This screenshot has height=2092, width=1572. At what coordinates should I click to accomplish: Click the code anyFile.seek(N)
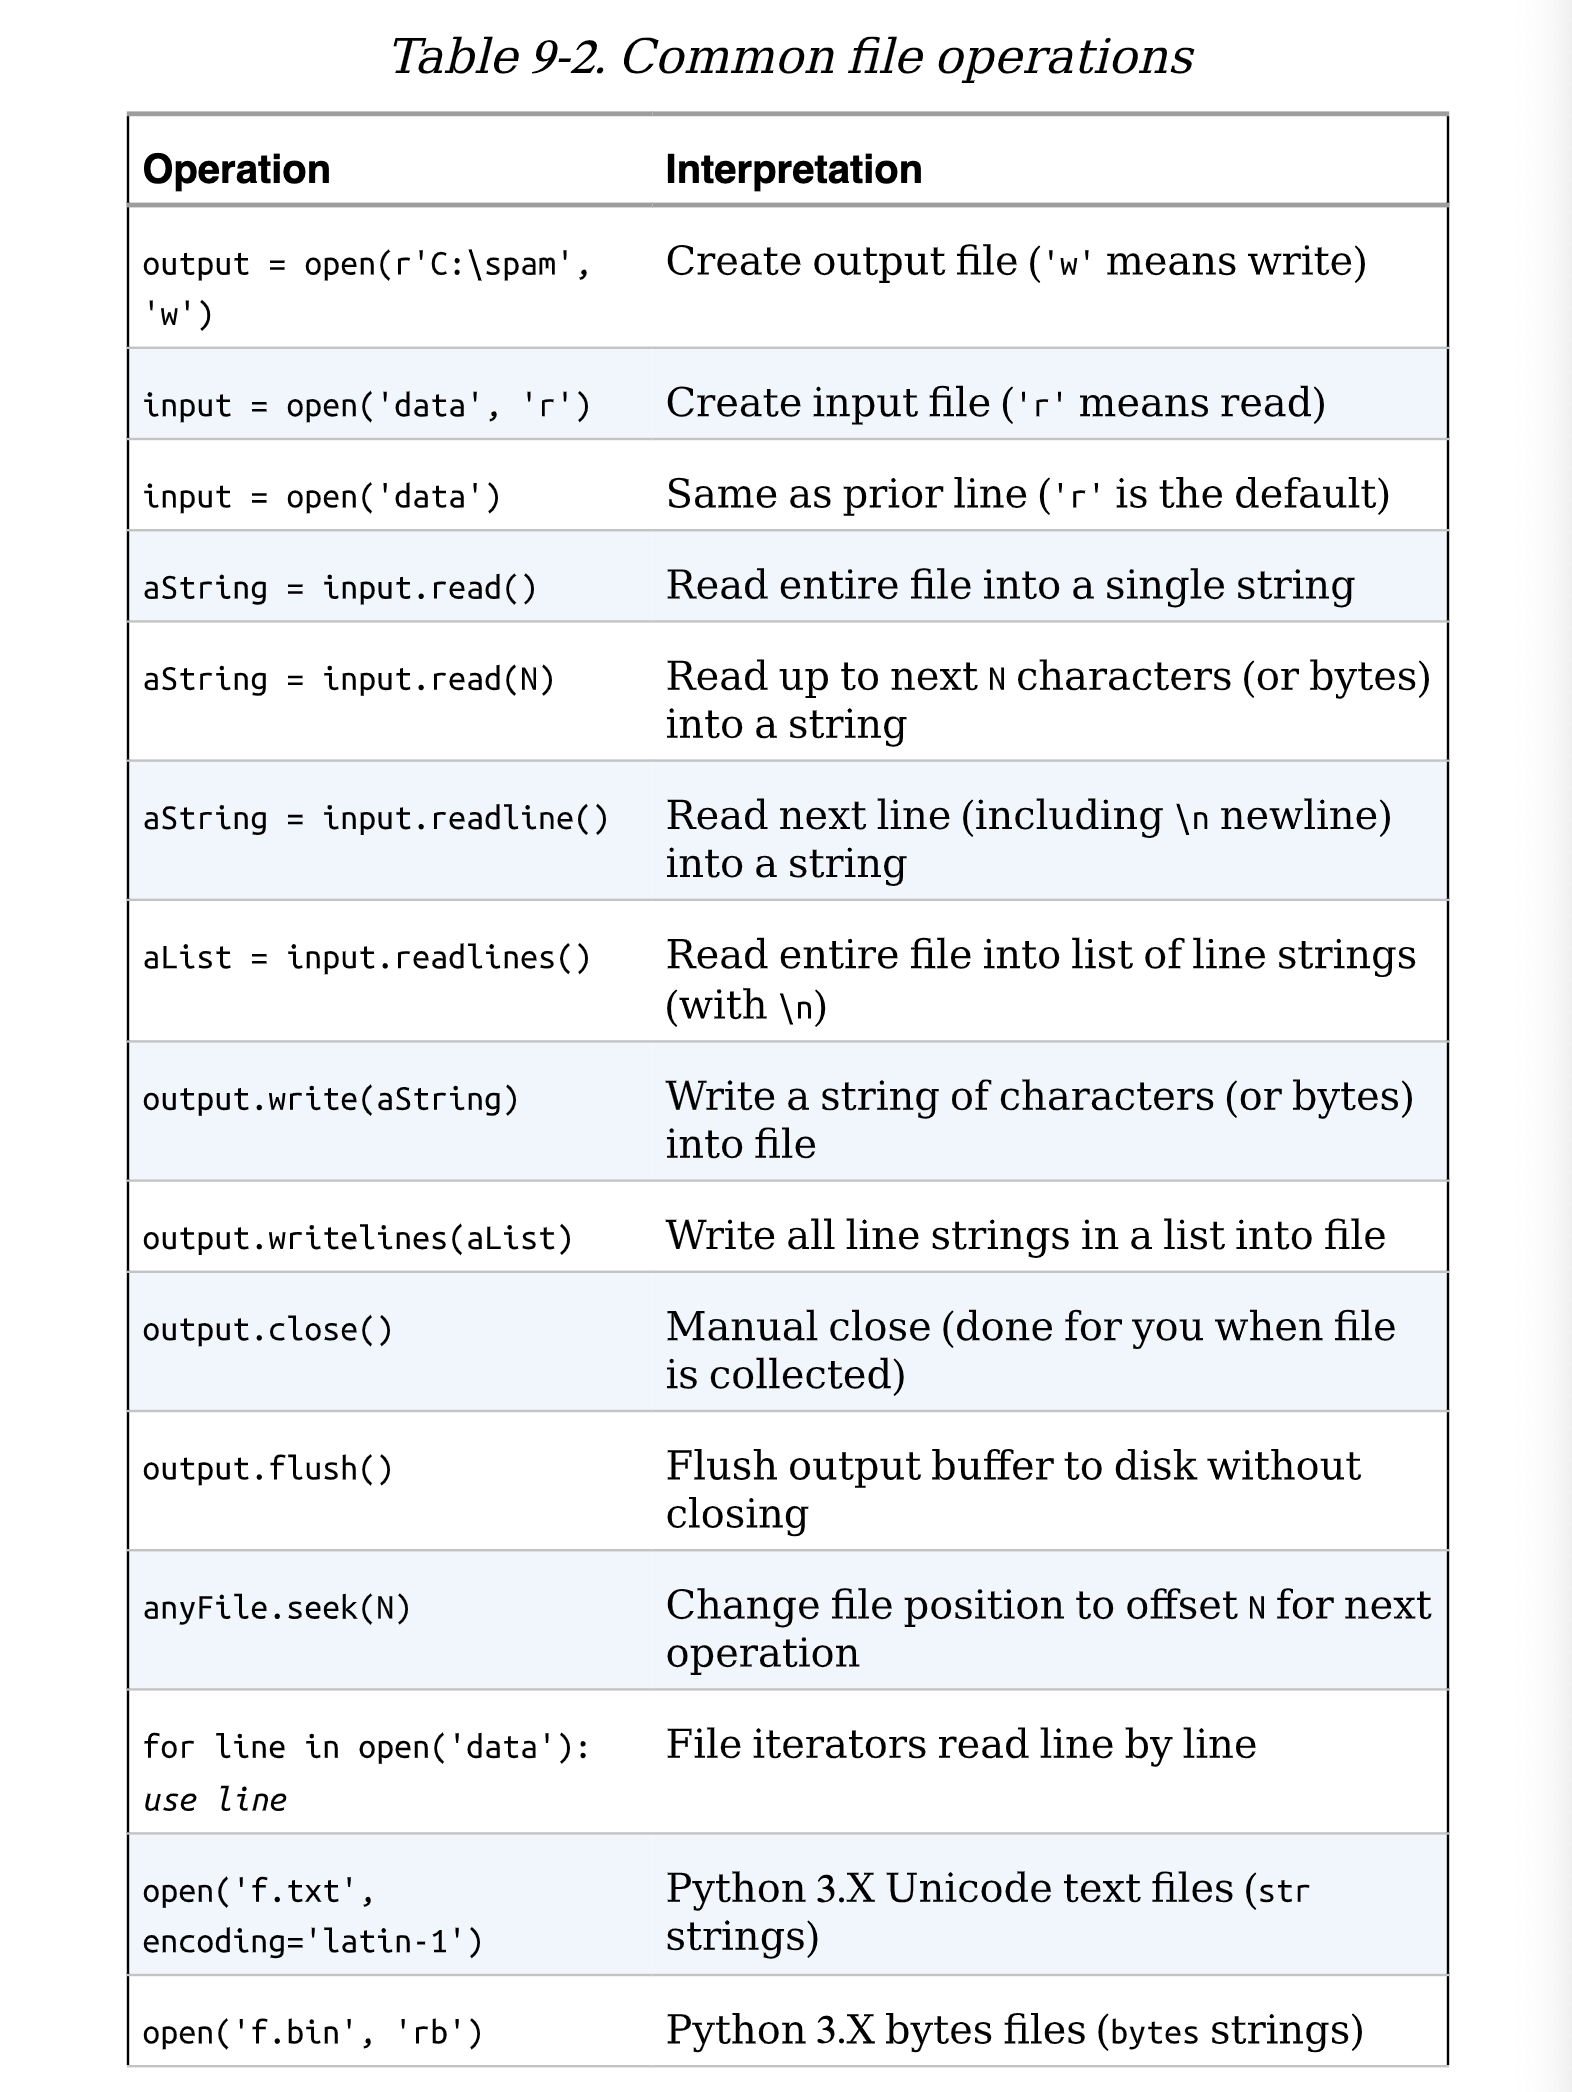277,1607
